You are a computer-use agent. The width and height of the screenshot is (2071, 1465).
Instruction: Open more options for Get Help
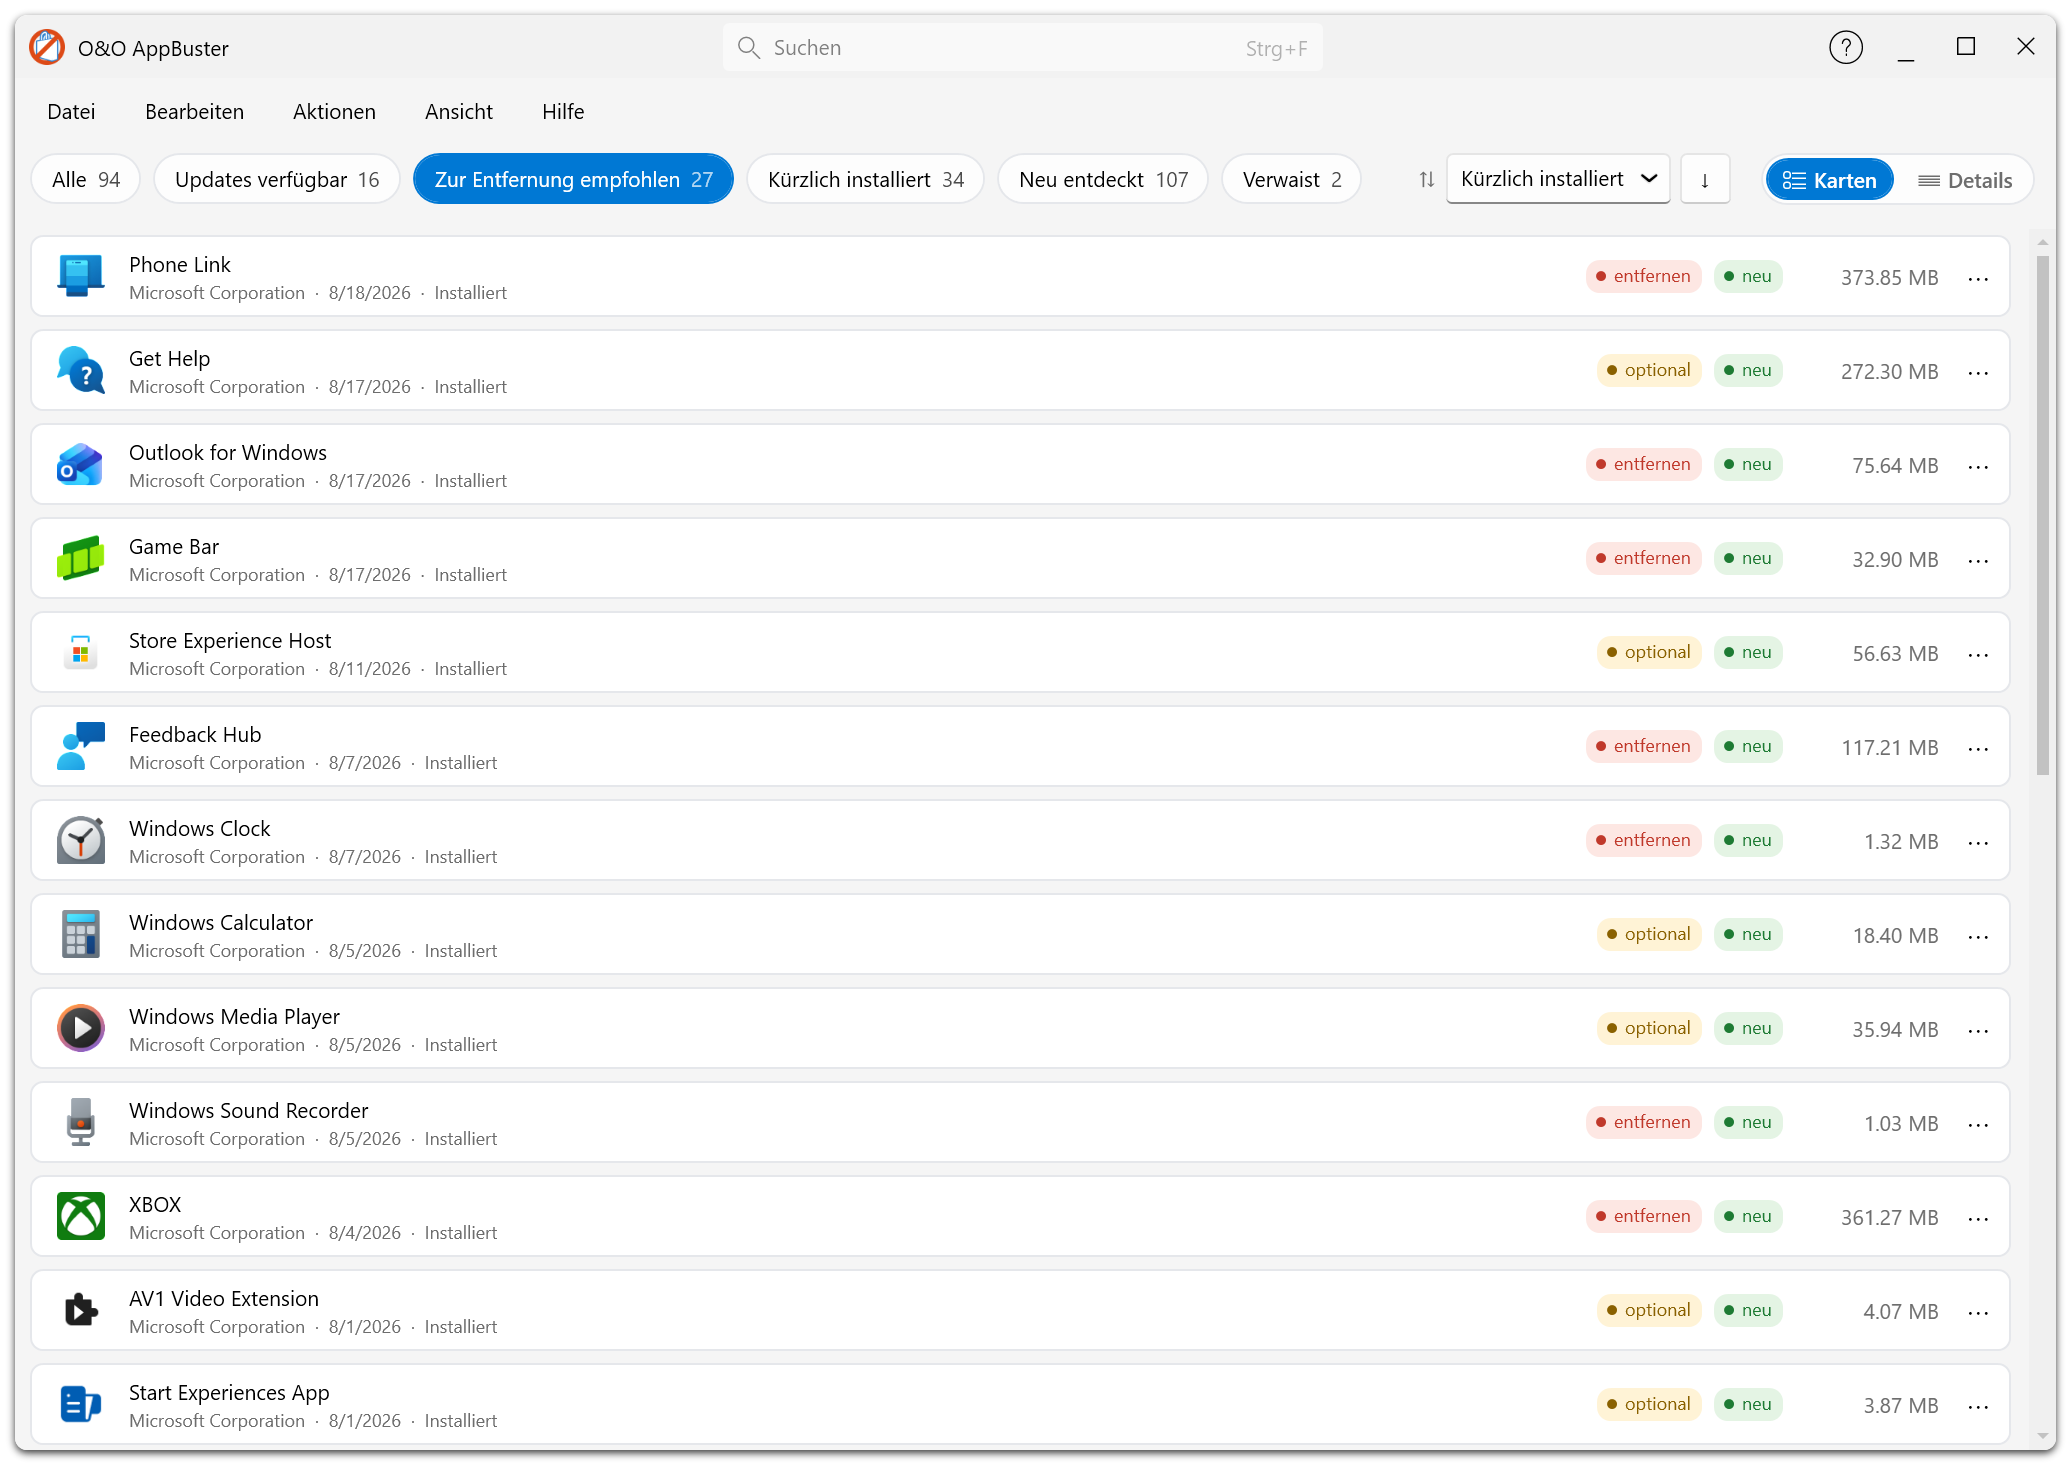[x=1978, y=372]
